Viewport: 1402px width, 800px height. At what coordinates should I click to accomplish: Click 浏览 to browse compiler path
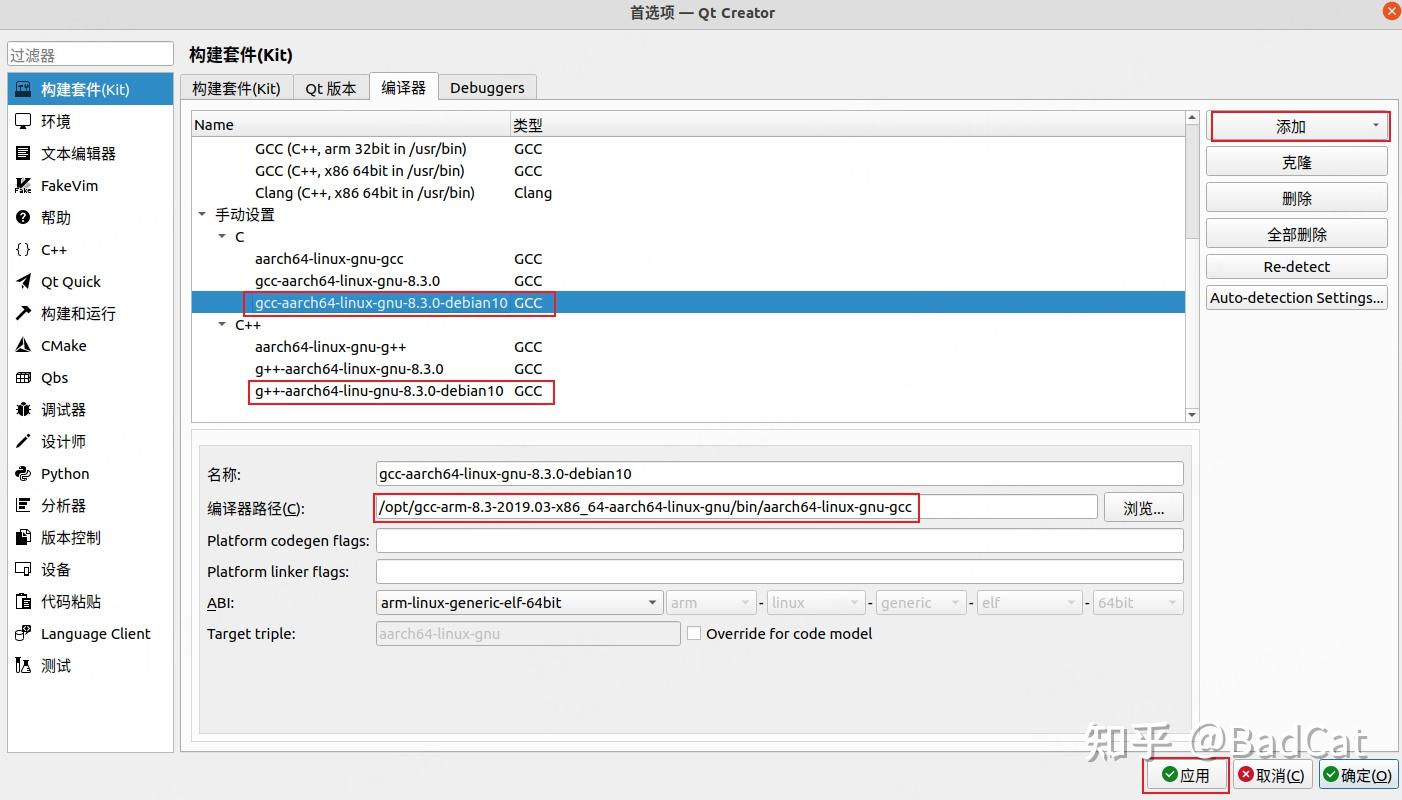1144,508
